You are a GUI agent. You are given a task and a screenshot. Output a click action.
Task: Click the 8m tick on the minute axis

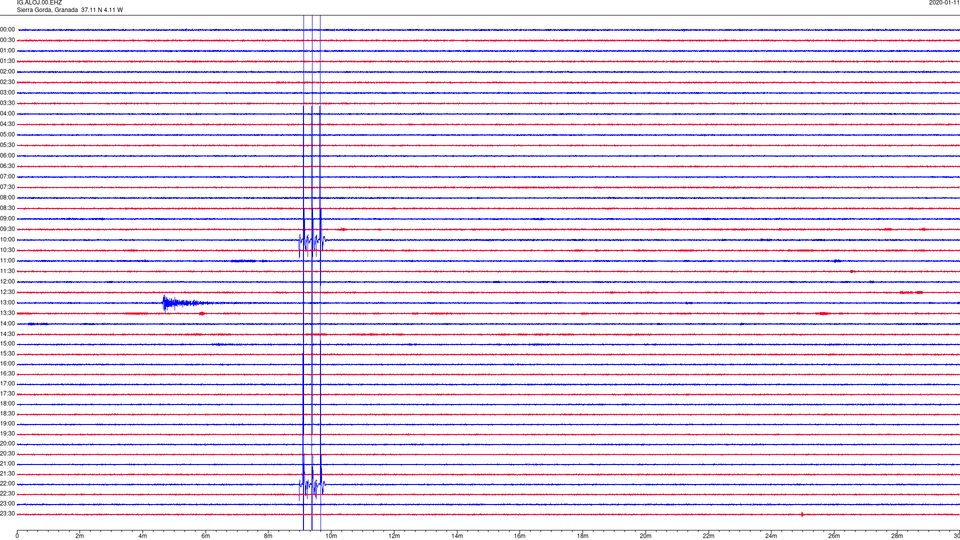click(268, 536)
